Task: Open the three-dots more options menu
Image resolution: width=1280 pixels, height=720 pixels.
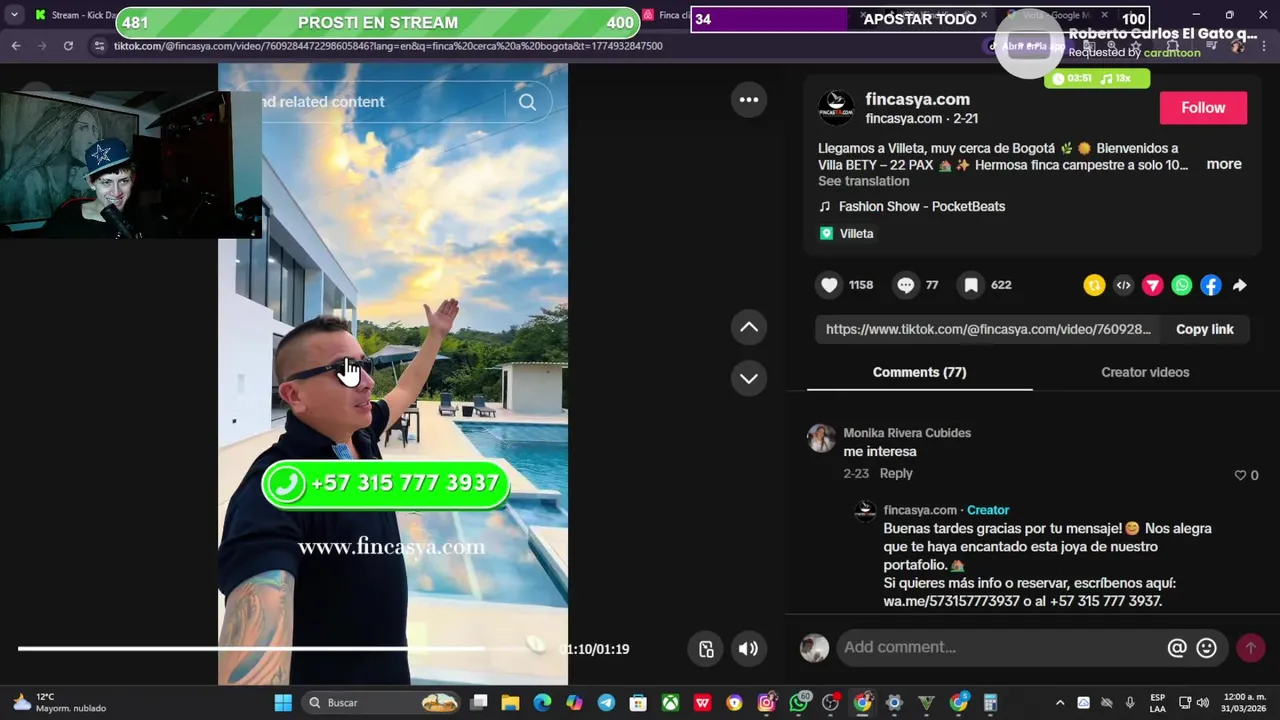Action: [748, 100]
